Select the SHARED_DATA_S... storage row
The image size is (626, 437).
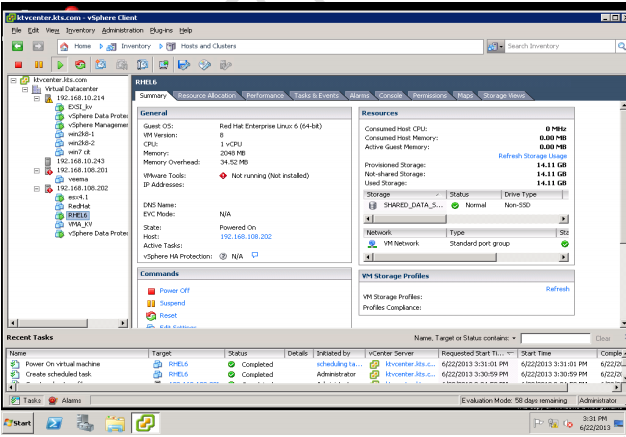click(x=466, y=205)
